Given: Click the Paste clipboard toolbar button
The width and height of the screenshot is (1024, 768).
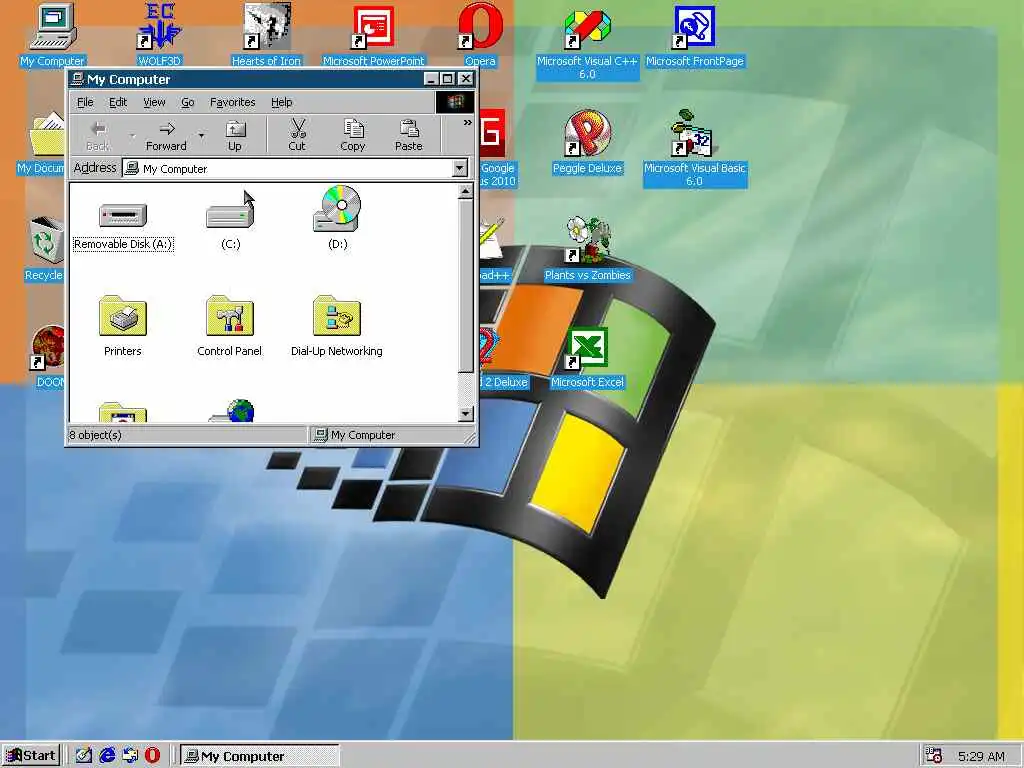Looking at the screenshot, I should [x=409, y=136].
